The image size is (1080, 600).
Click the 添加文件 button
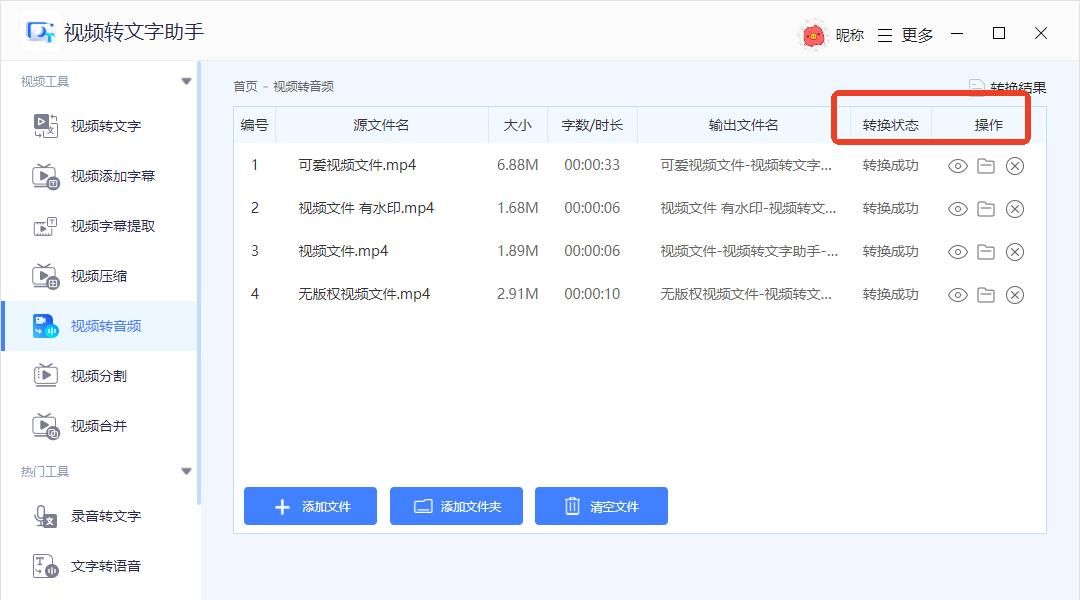tap(310, 506)
